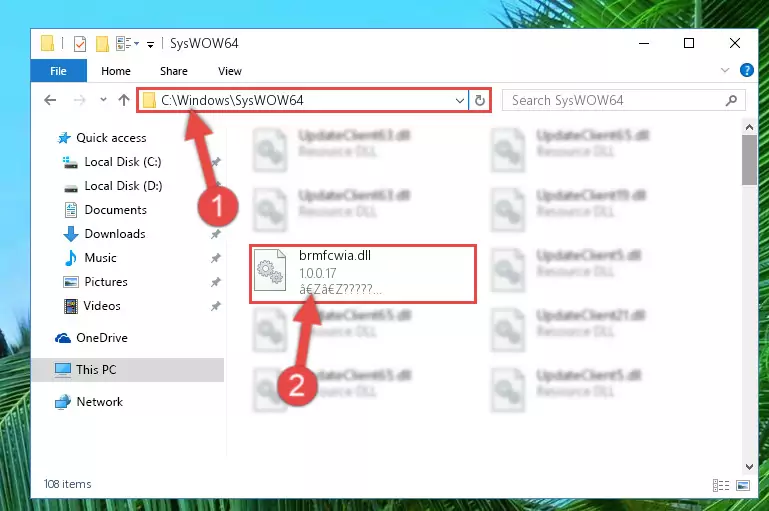Open Local Disk (D:) in sidebar
The height and width of the screenshot is (511, 769).
[113, 186]
